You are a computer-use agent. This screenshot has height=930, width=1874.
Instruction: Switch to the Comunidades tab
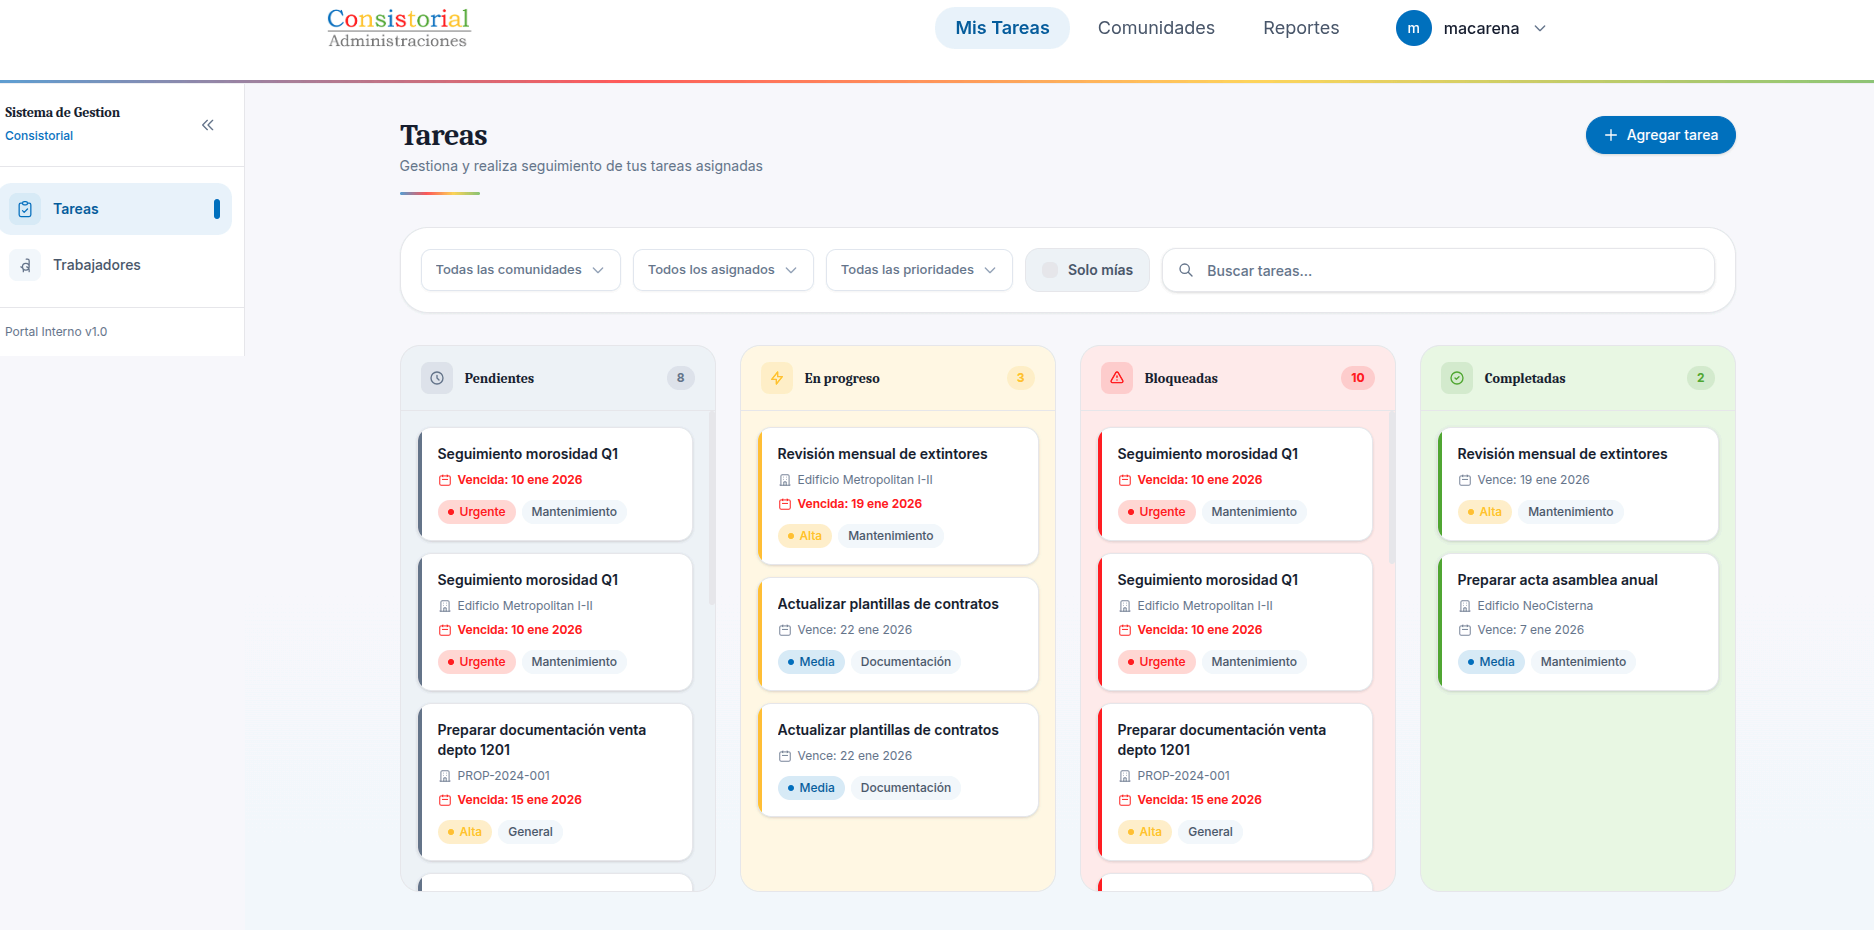1156,28
